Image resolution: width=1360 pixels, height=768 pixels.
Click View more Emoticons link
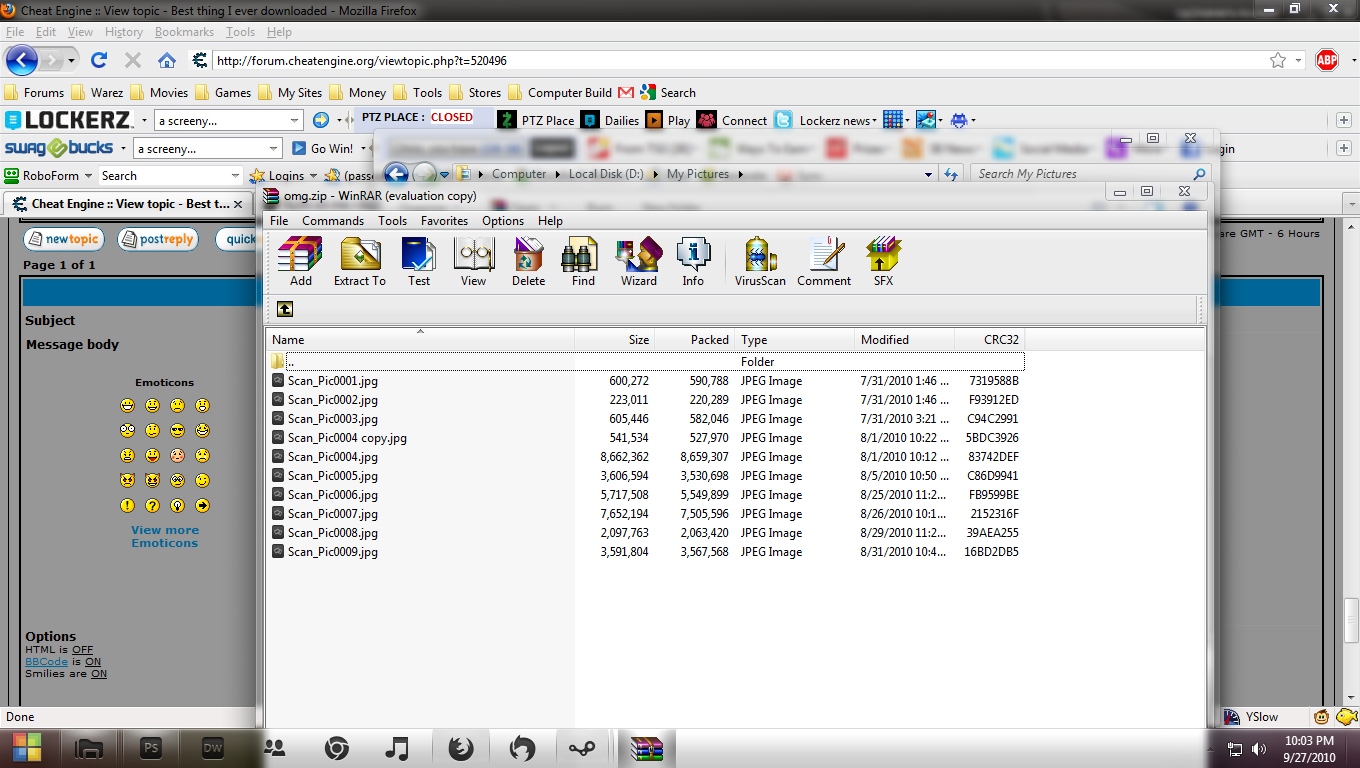(165, 537)
